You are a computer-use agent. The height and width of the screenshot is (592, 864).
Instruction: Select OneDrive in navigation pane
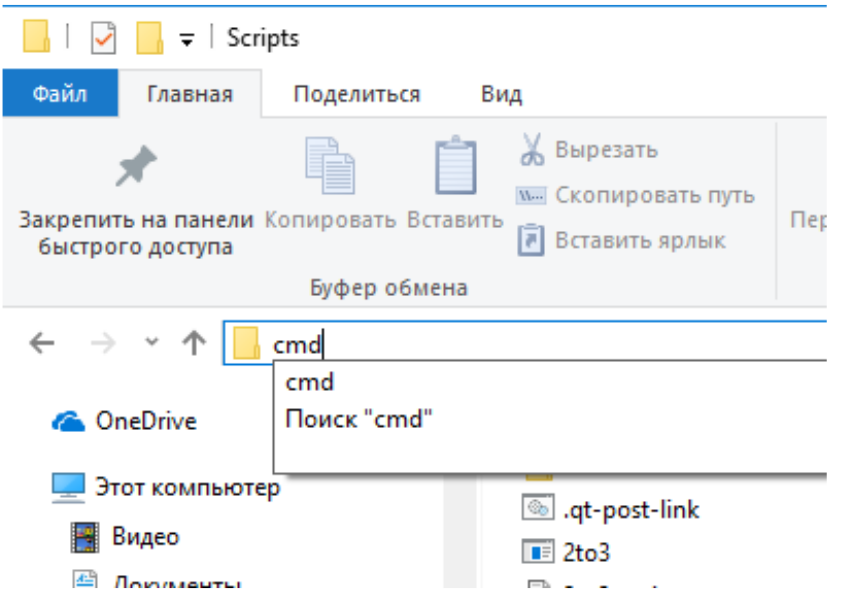click(x=145, y=421)
